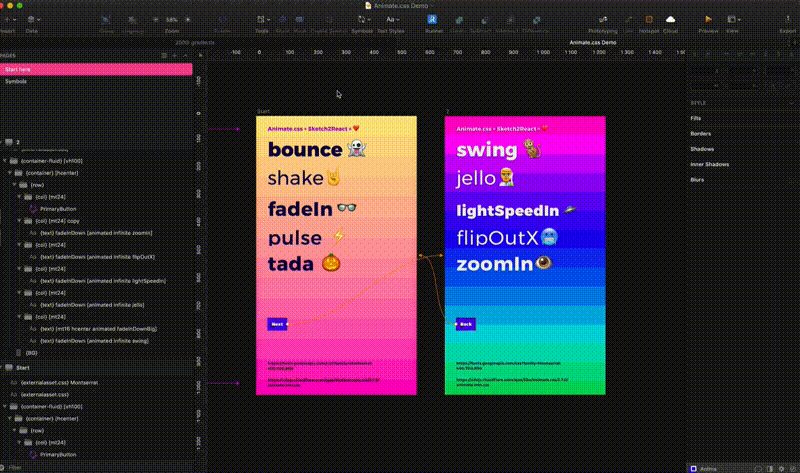Click the Borders section in inspector

[x=701, y=134]
